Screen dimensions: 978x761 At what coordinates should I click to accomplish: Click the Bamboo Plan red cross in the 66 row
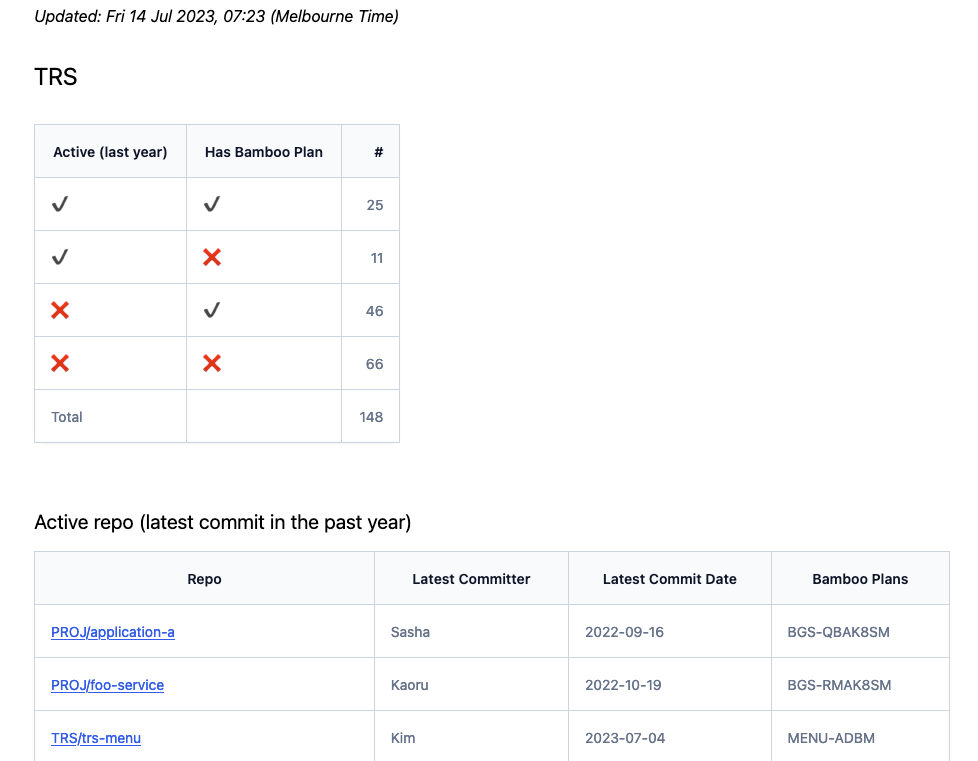click(x=212, y=363)
